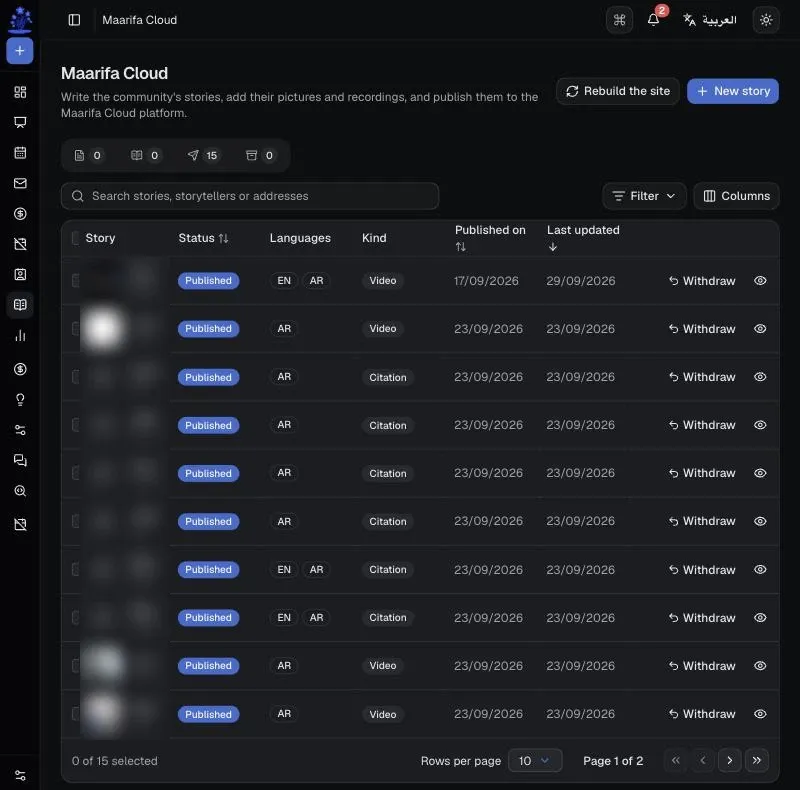Click the 17/09/2026 published date
This screenshot has width=800, height=790.
[486, 281]
